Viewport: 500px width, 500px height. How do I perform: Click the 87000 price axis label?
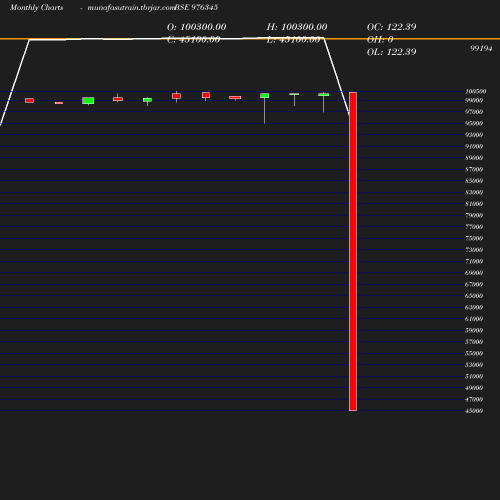coord(474,169)
